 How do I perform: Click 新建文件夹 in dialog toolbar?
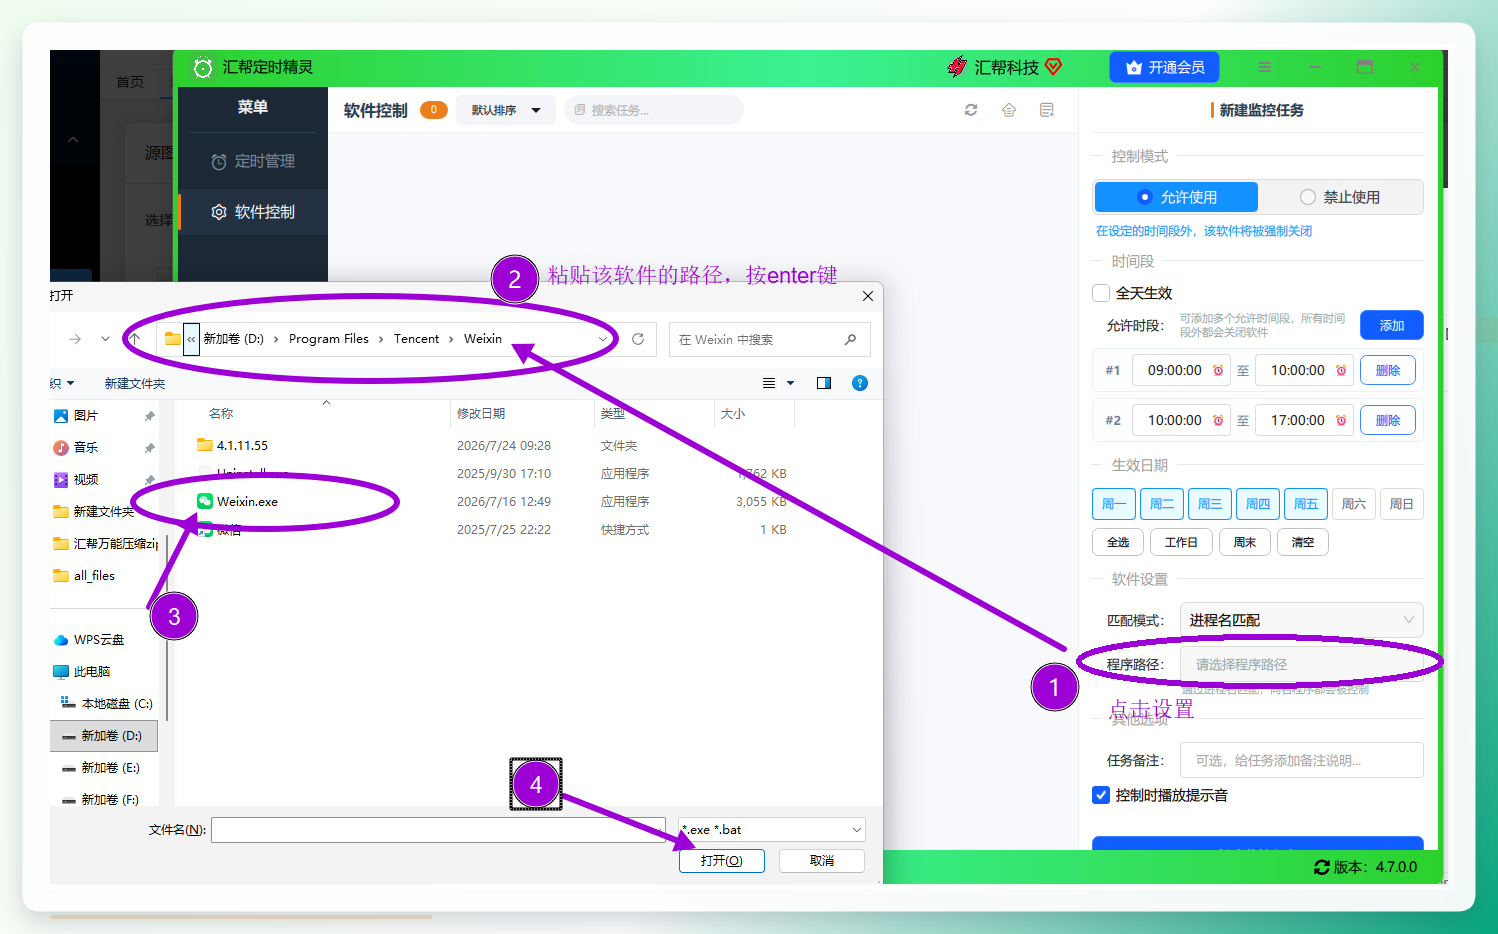click(x=134, y=384)
